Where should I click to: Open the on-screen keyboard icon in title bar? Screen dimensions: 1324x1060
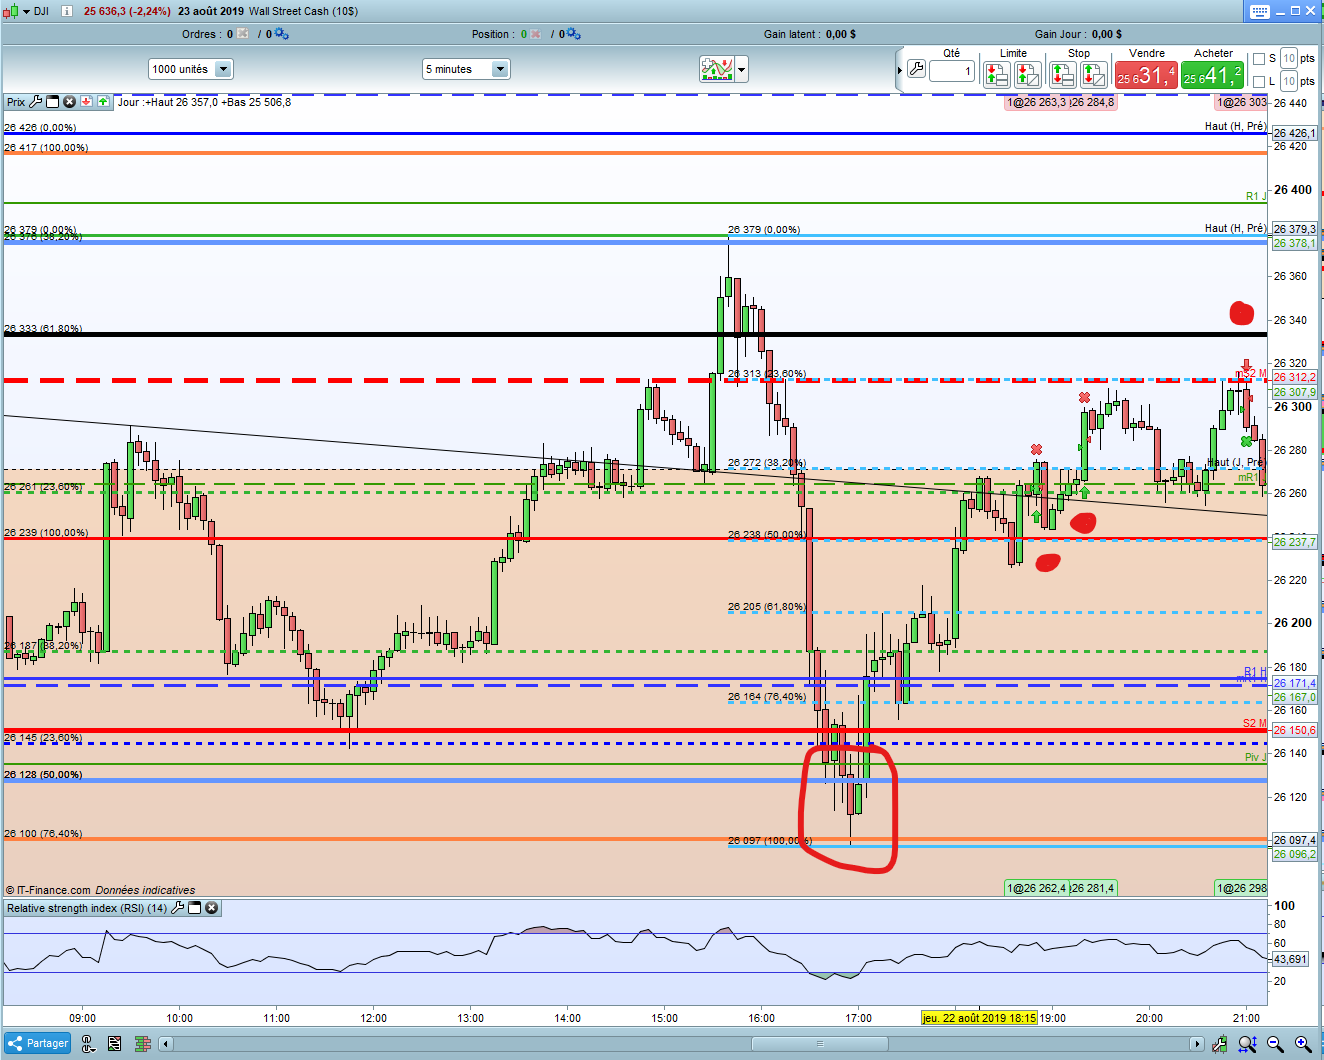coord(1259,11)
